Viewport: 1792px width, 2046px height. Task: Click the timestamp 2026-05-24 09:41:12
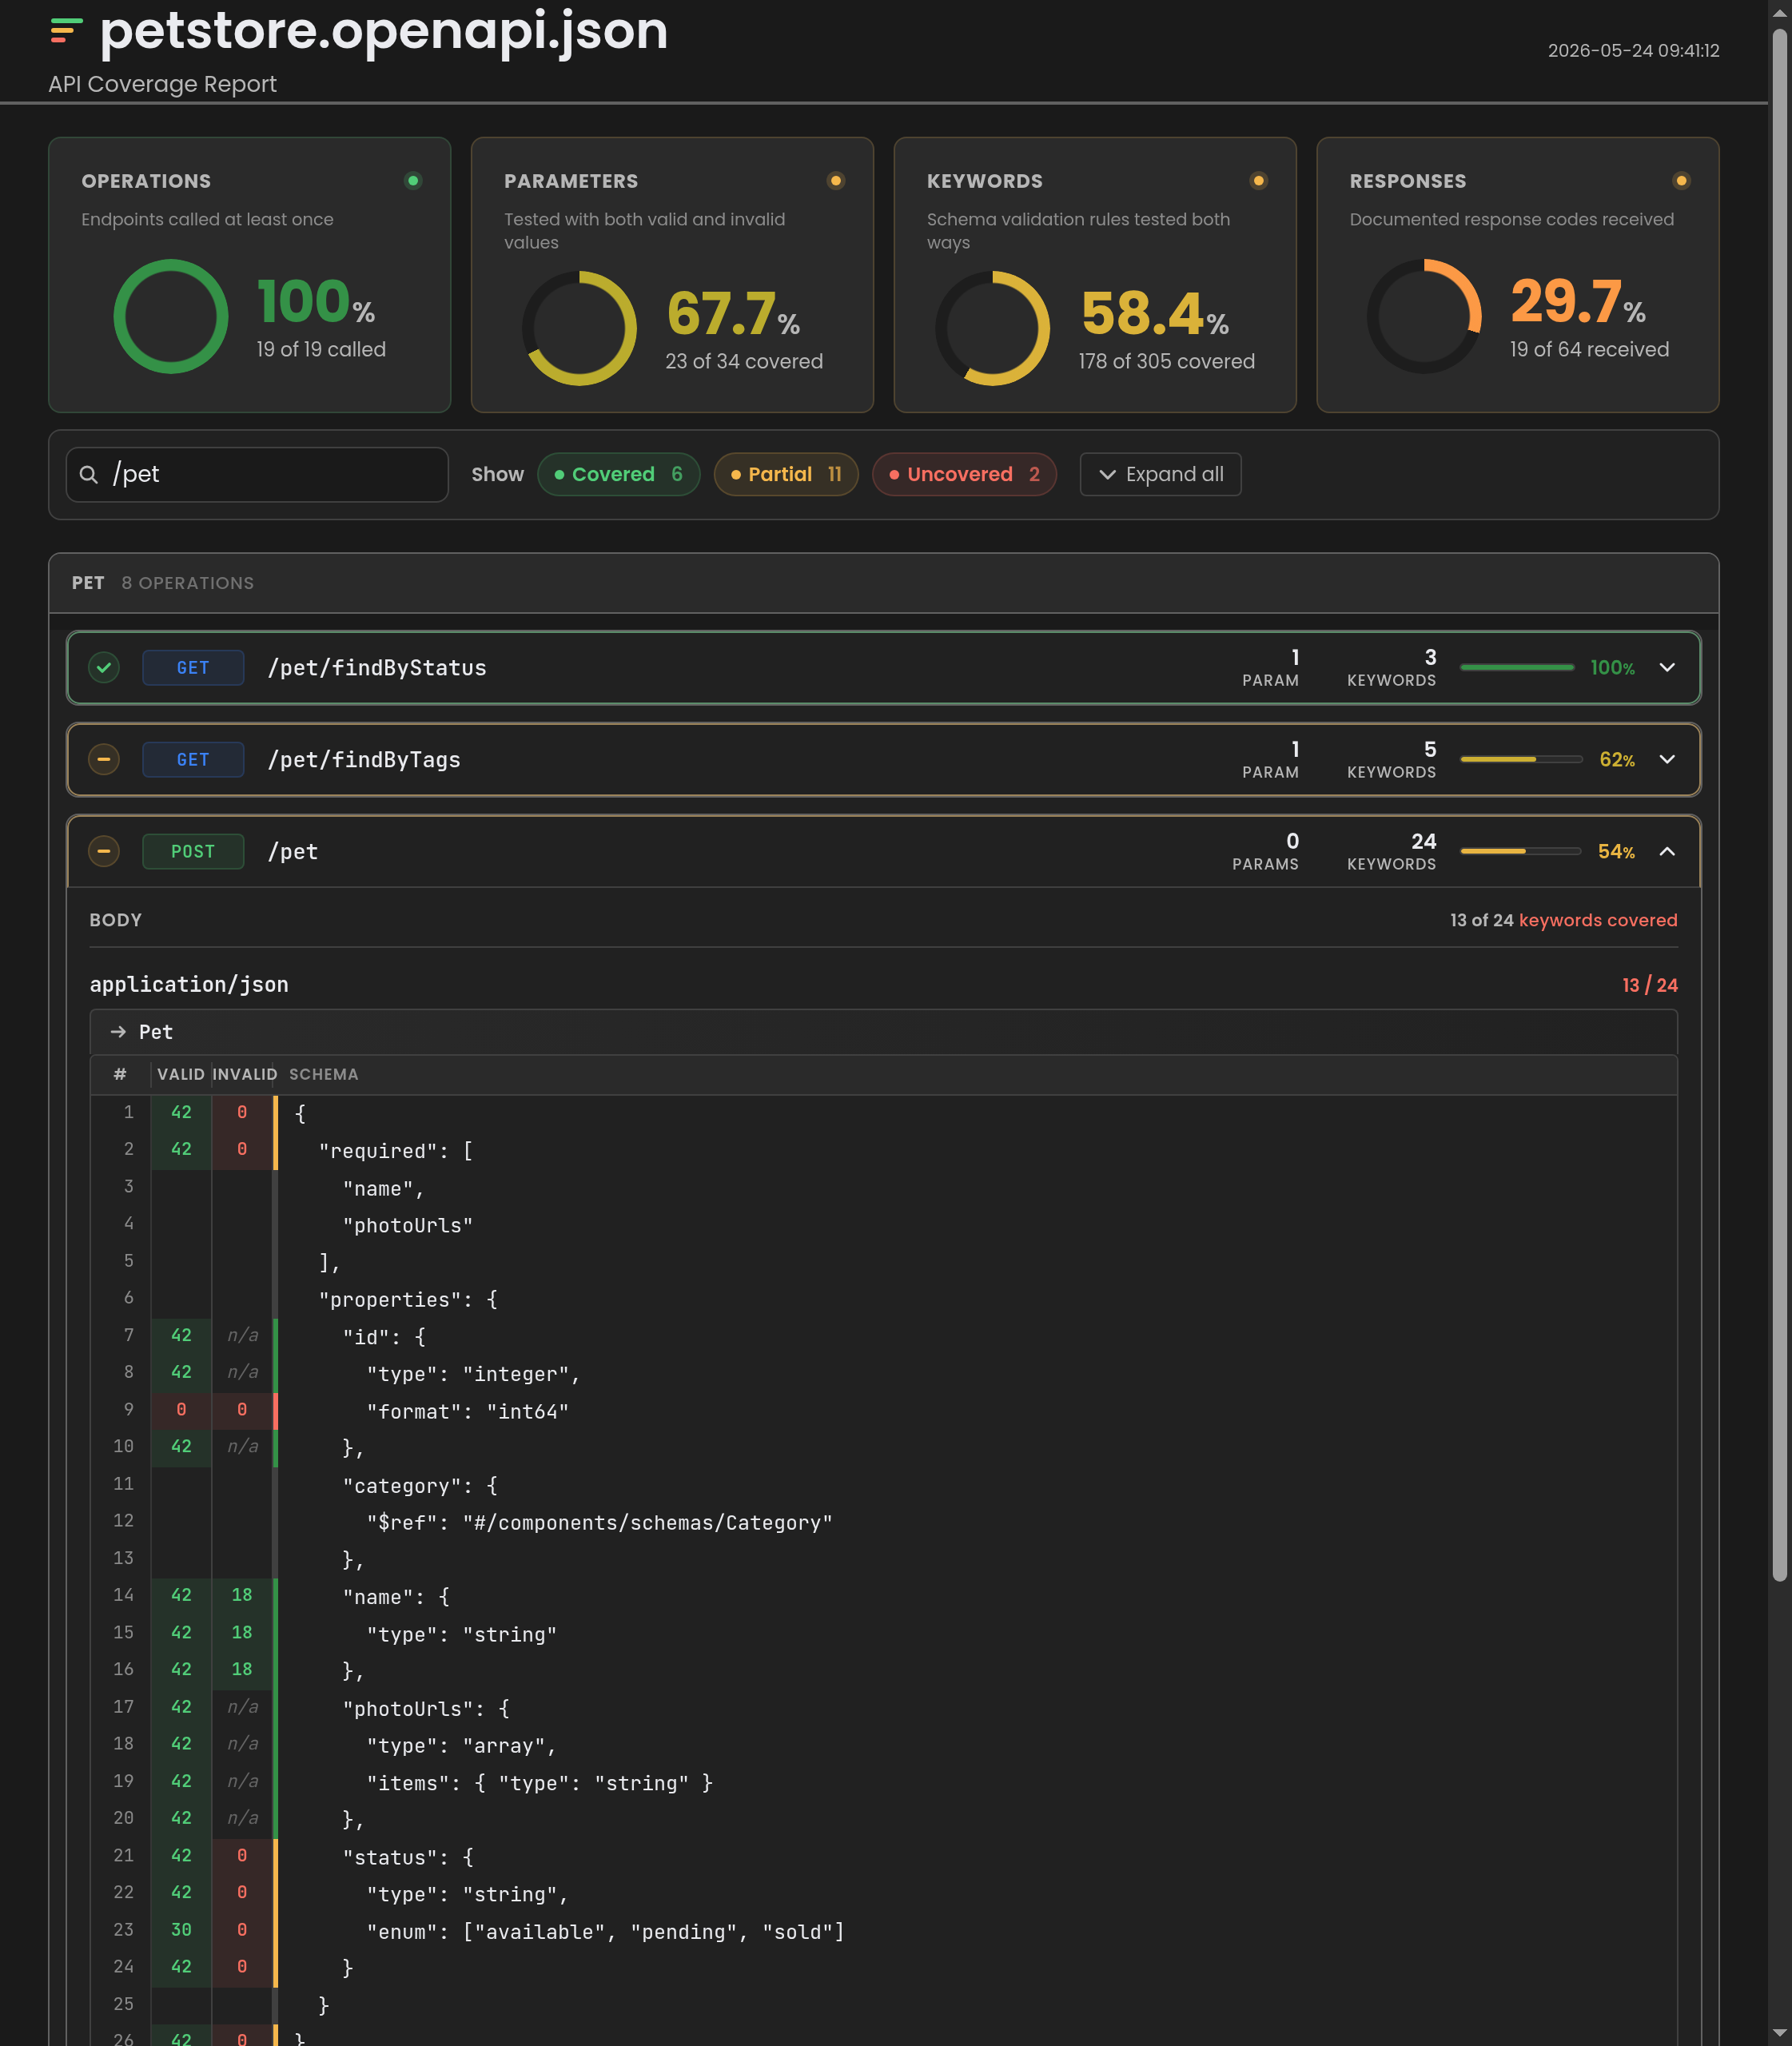pyautogui.click(x=1633, y=50)
